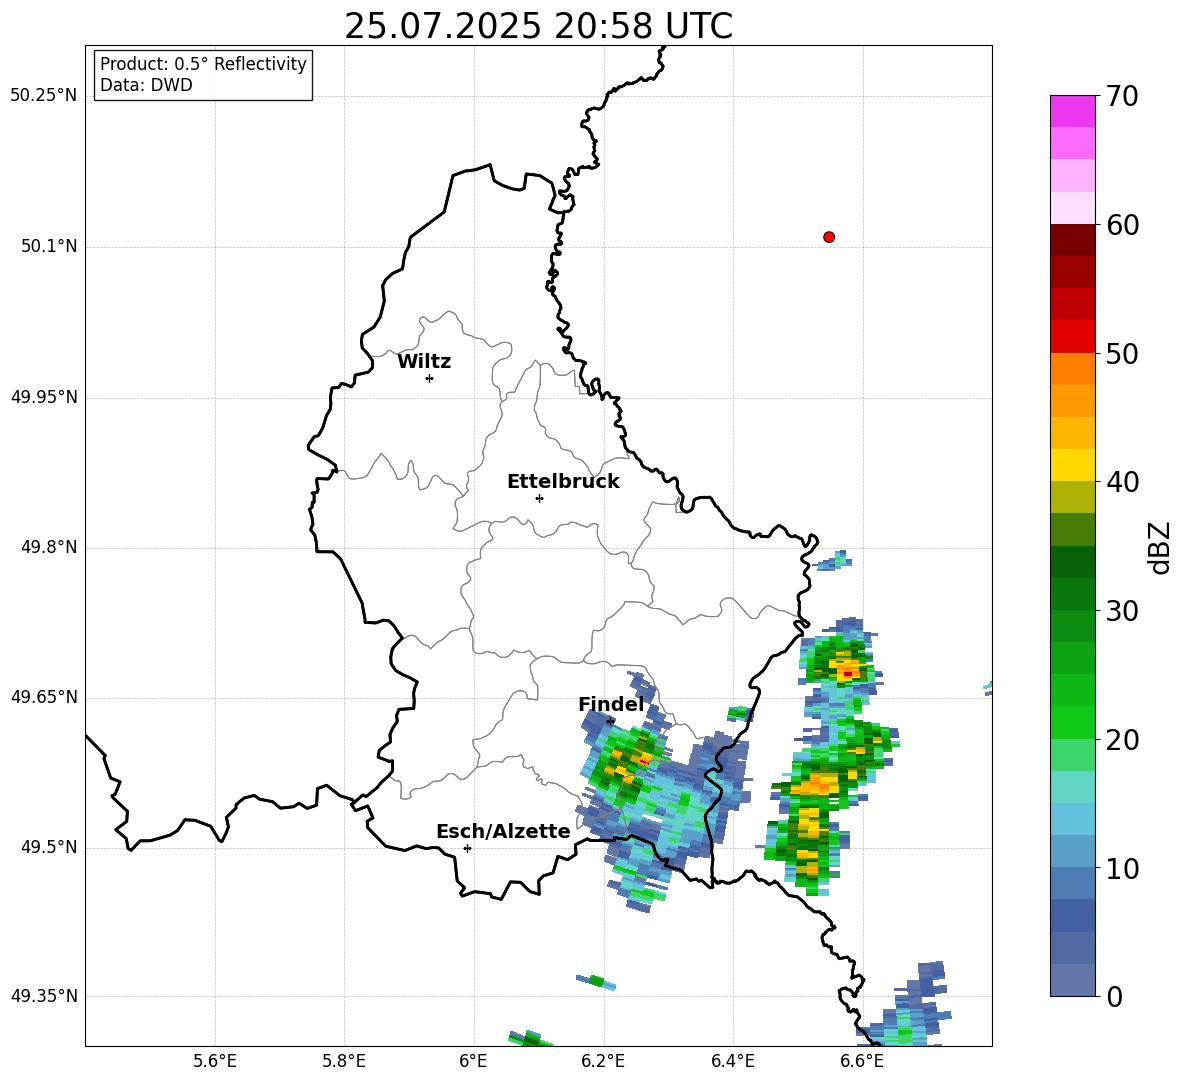Click the 50.25°N latitude label

[44, 96]
